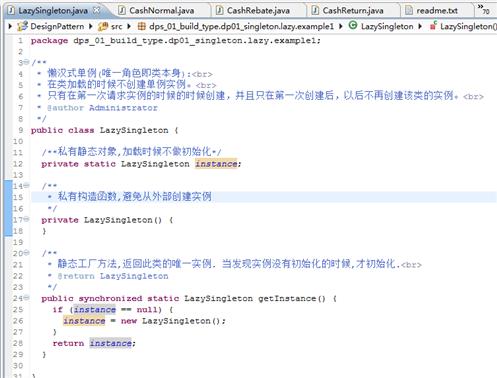
Task: Expand the breadcrumb arrow after DesignPattern
Action: click(90, 26)
